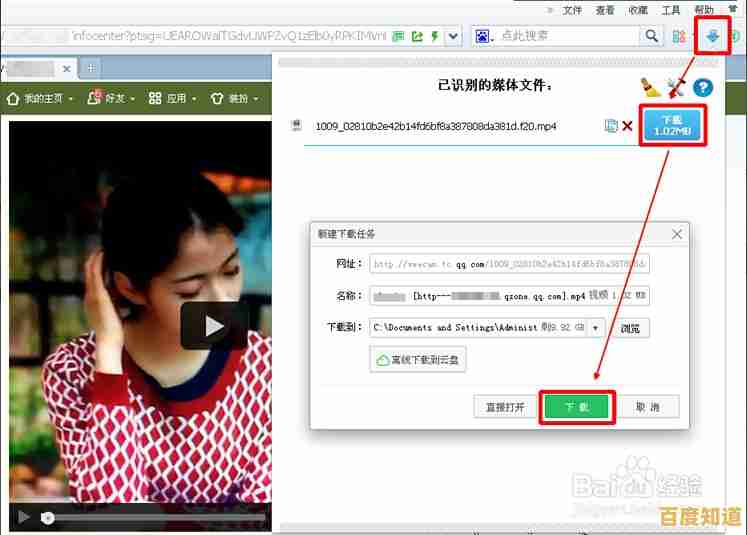747x535 pixels.
Task: Click the copy link icon beside the mp4 file
Action: pos(611,126)
